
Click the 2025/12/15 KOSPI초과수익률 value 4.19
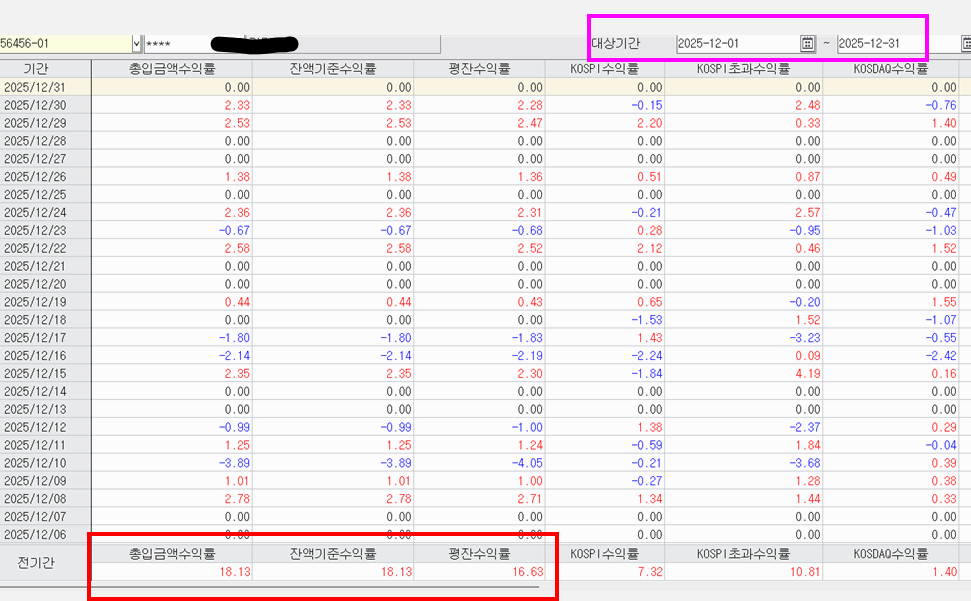coord(808,375)
